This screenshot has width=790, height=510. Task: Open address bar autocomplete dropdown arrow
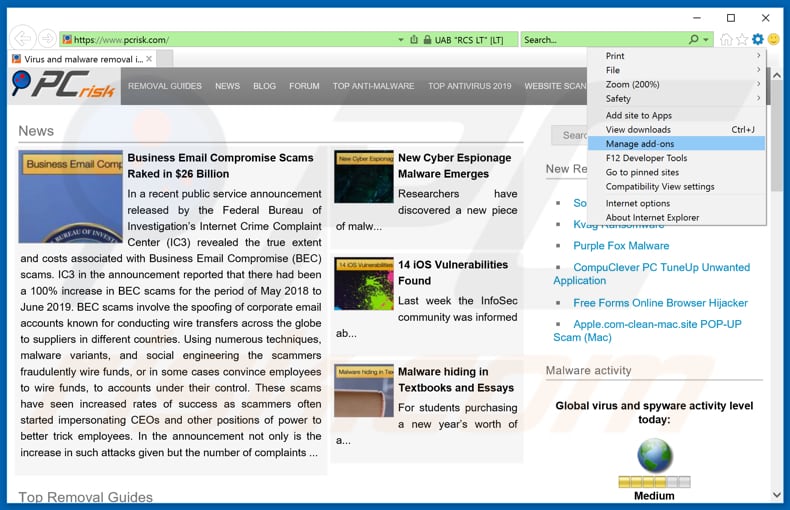click(401, 39)
